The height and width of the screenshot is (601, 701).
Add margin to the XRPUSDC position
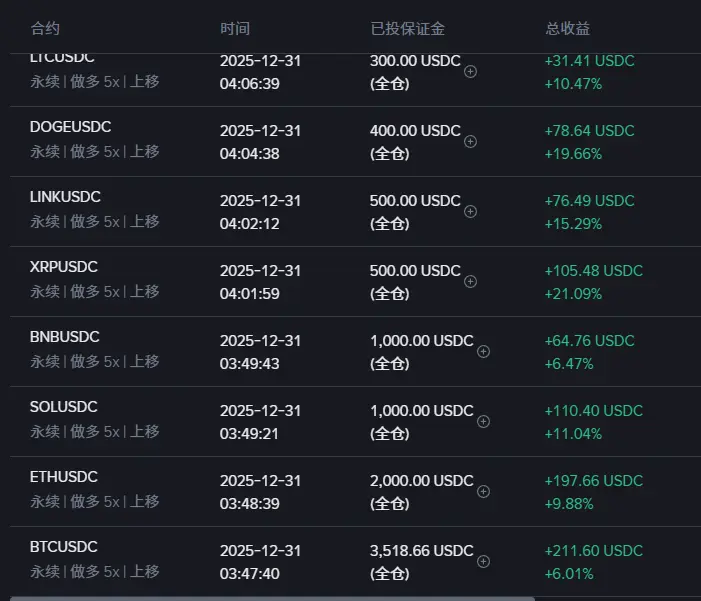point(471,281)
